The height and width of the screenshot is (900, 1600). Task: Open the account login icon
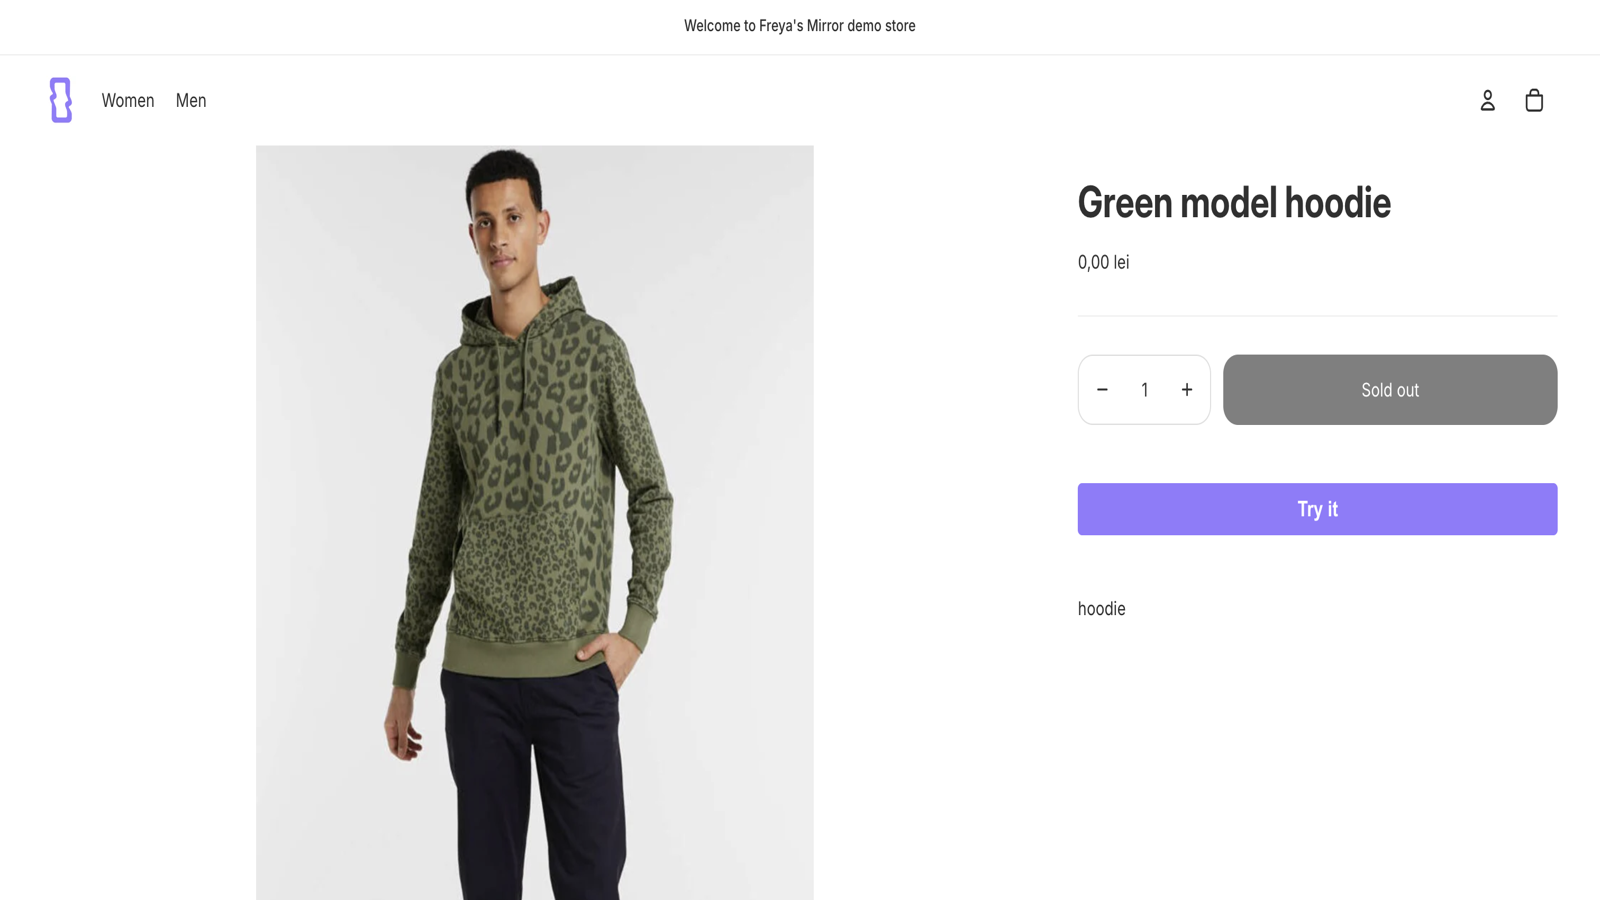(1487, 100)
